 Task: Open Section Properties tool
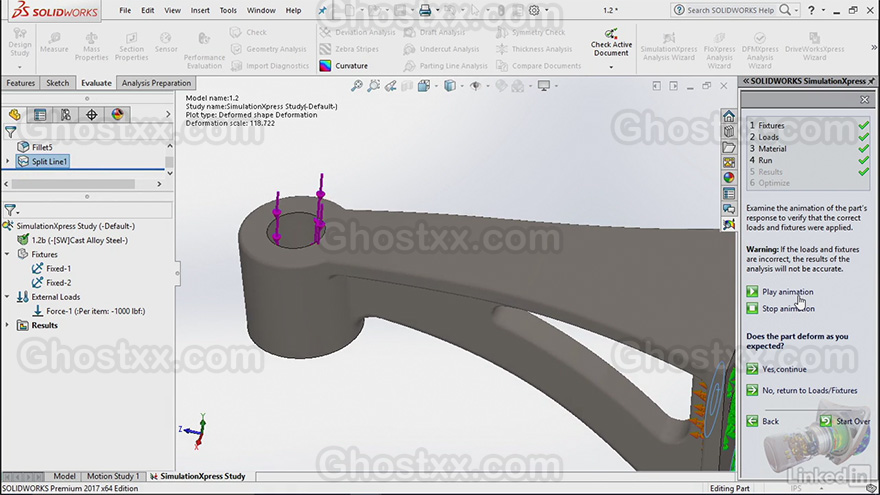pyautogui.click(x=131, y=46)
